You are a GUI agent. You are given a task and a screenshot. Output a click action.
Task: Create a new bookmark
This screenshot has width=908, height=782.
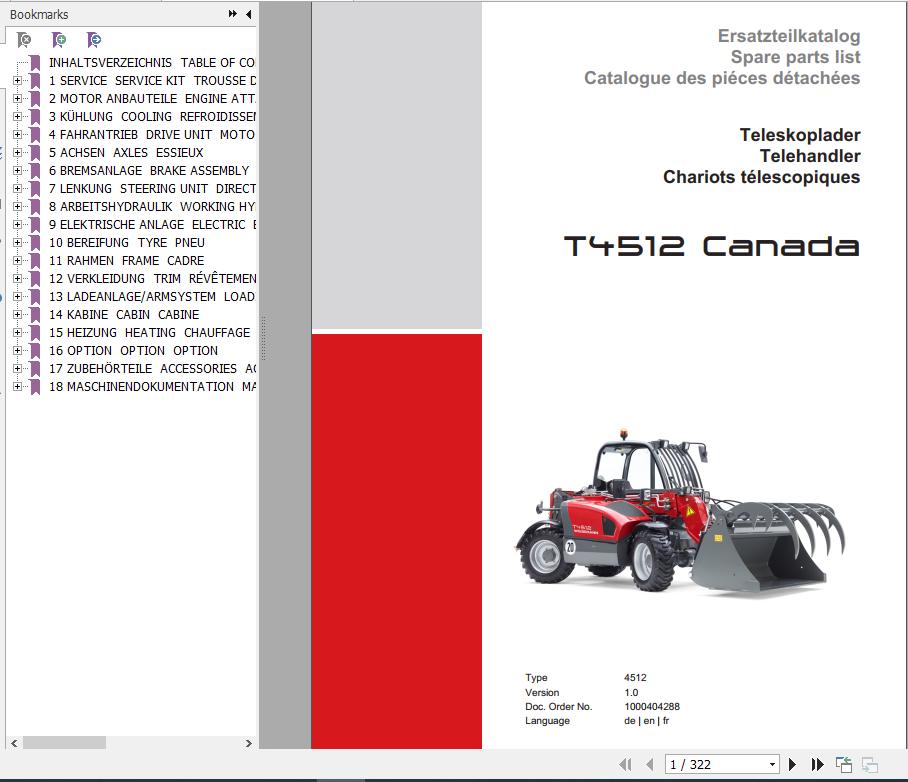click(60, 40)
